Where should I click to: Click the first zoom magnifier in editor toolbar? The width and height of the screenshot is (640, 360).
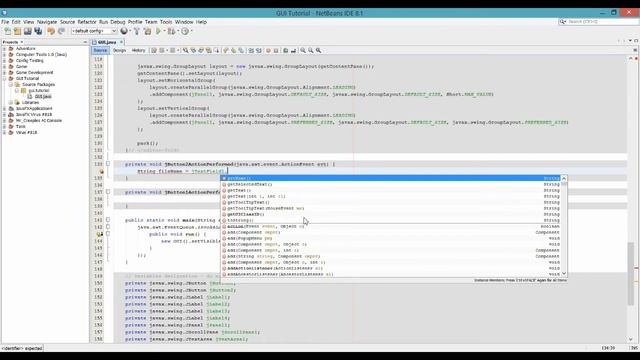click(303, 50)
